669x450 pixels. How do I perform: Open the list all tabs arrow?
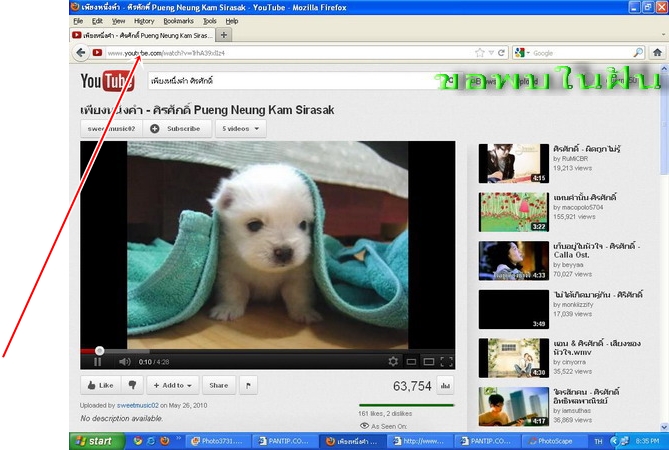click(x=663, y=35)
